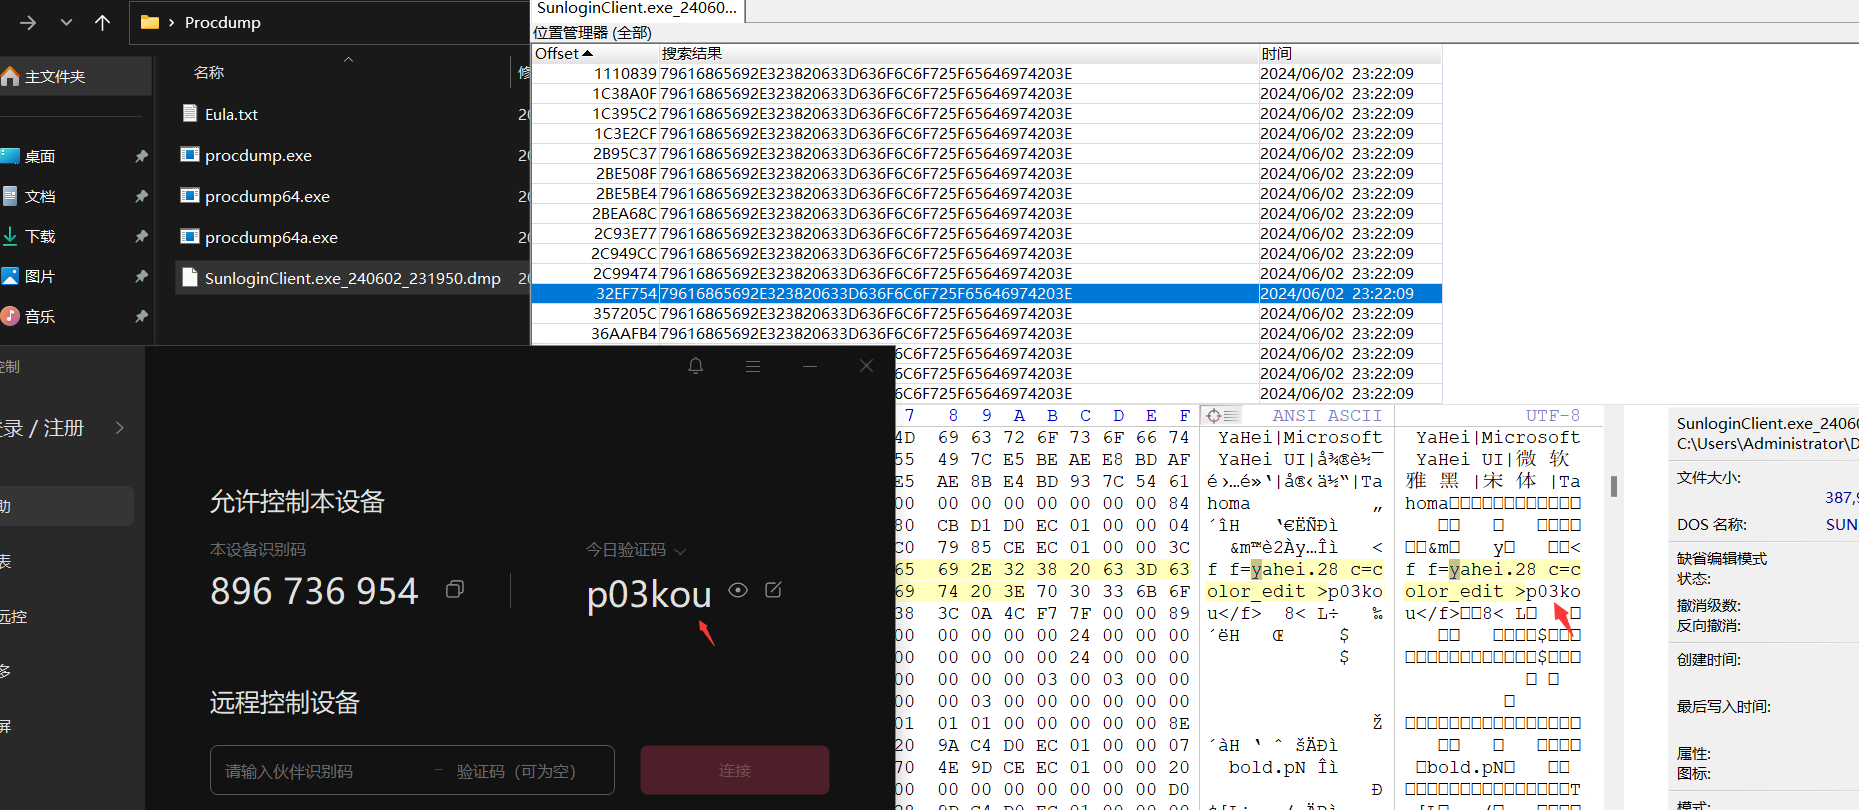1859x810 pixels.
Task: Click the 文件大小: label in info panel
Action: pos(1708,478)
